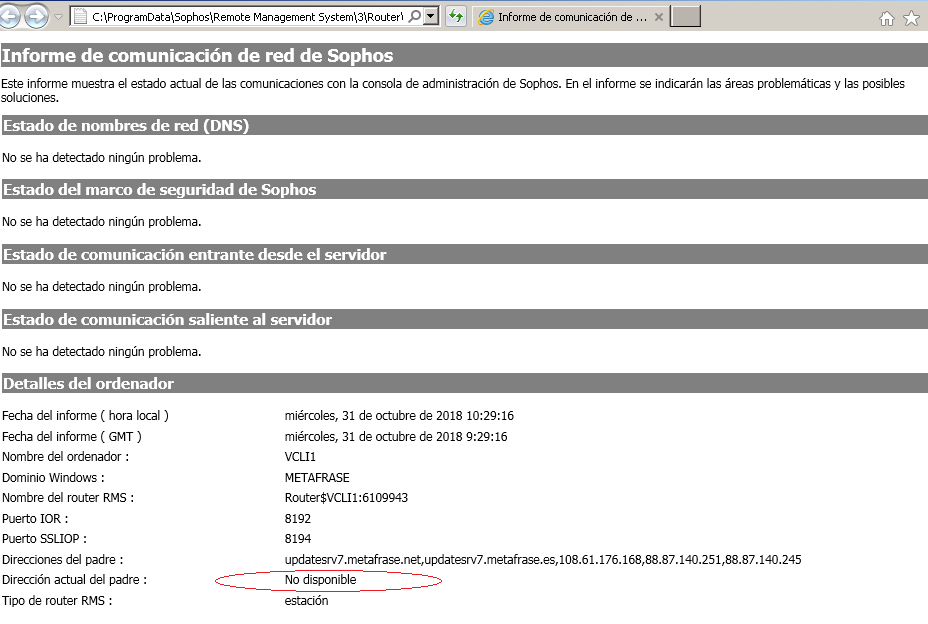The width and height of the screenshot is (928, 624).
Task: Open a new blank tab button
Action: coord(685,17)
